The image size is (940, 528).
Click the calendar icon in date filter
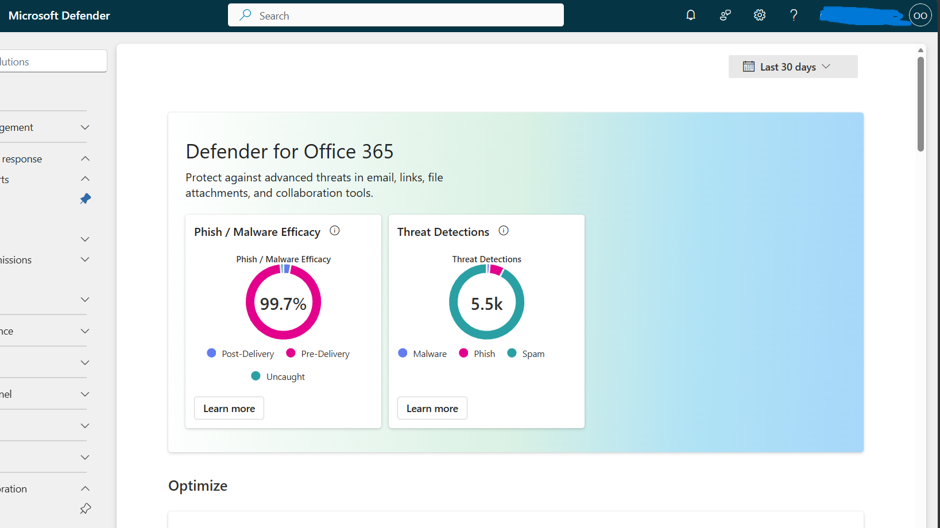748,67
